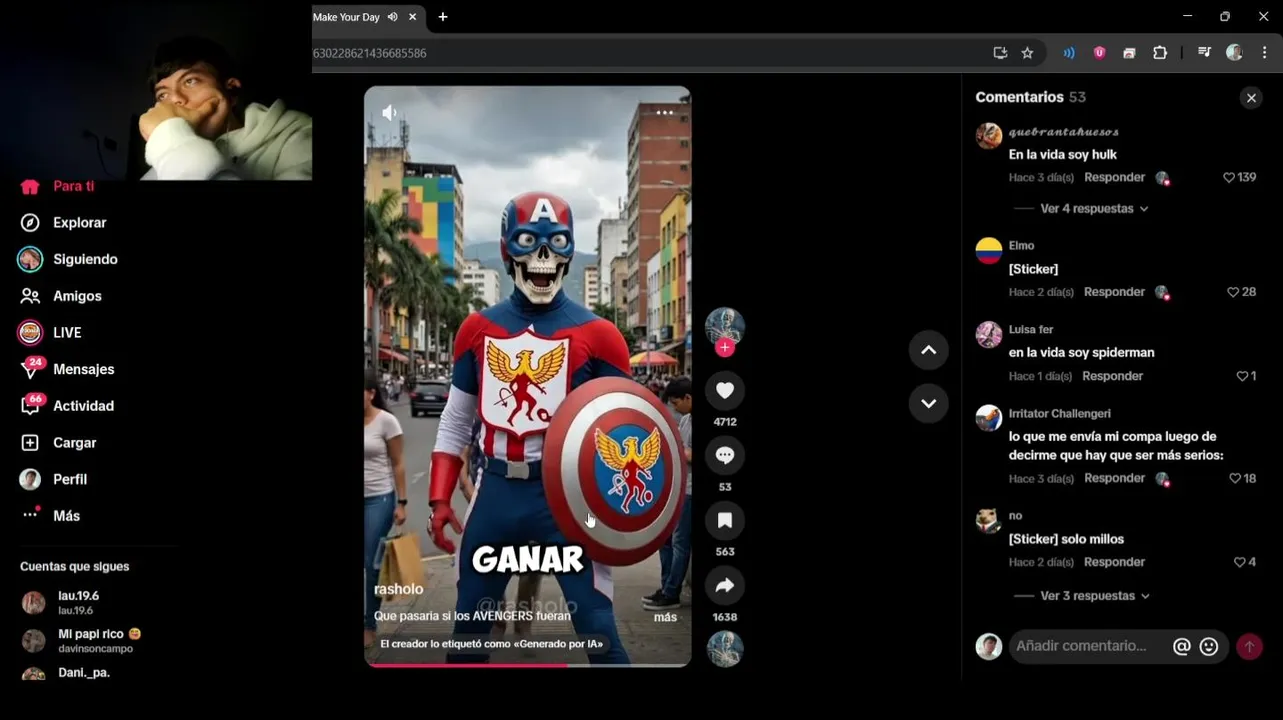Like Luisa fer comment heart
This screenshot has width=1283, height=720.
[x=1242, y=376]
